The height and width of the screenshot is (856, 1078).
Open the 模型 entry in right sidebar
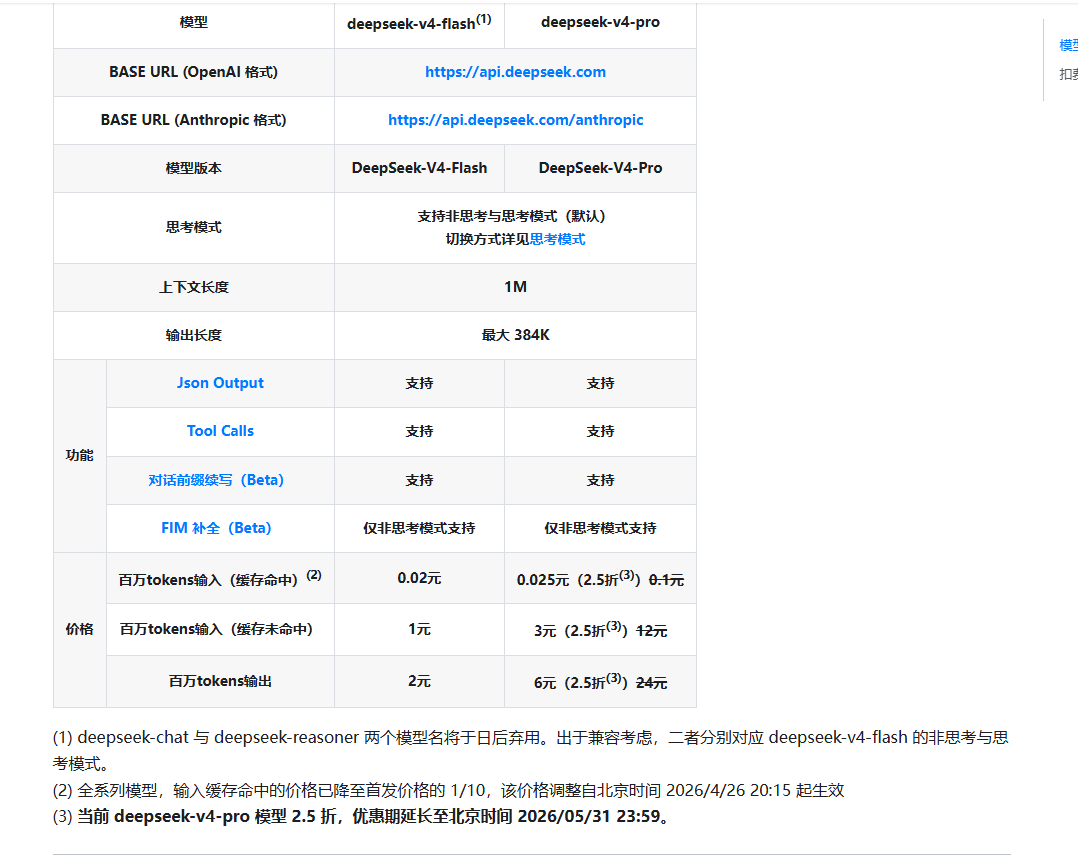(x=1069, y=45)
